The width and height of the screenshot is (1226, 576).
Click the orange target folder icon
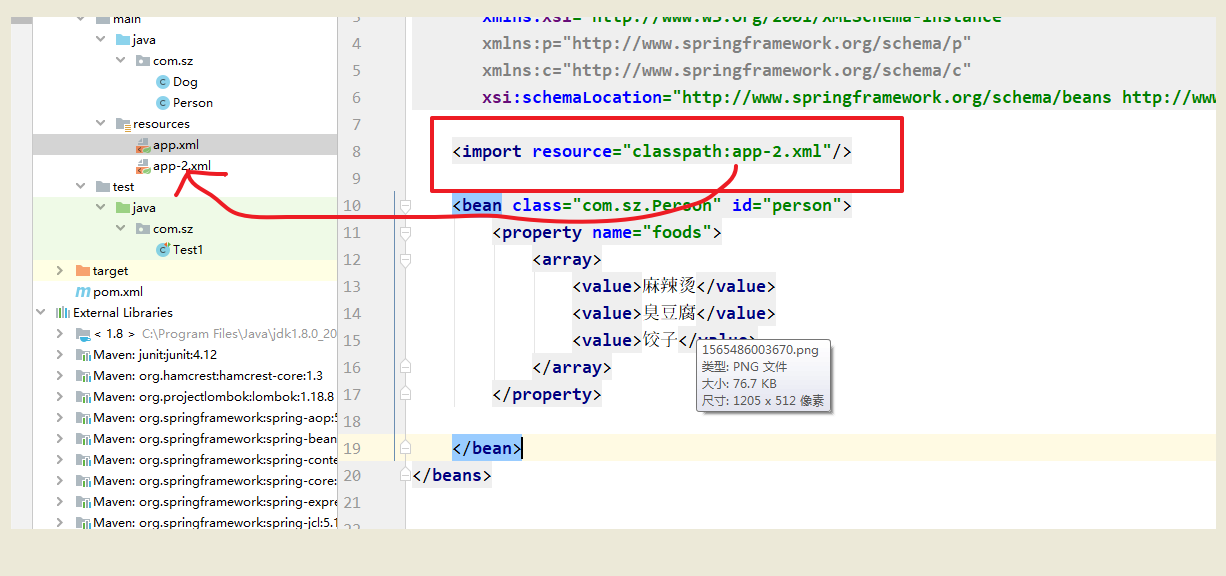(x=83, y=271)
